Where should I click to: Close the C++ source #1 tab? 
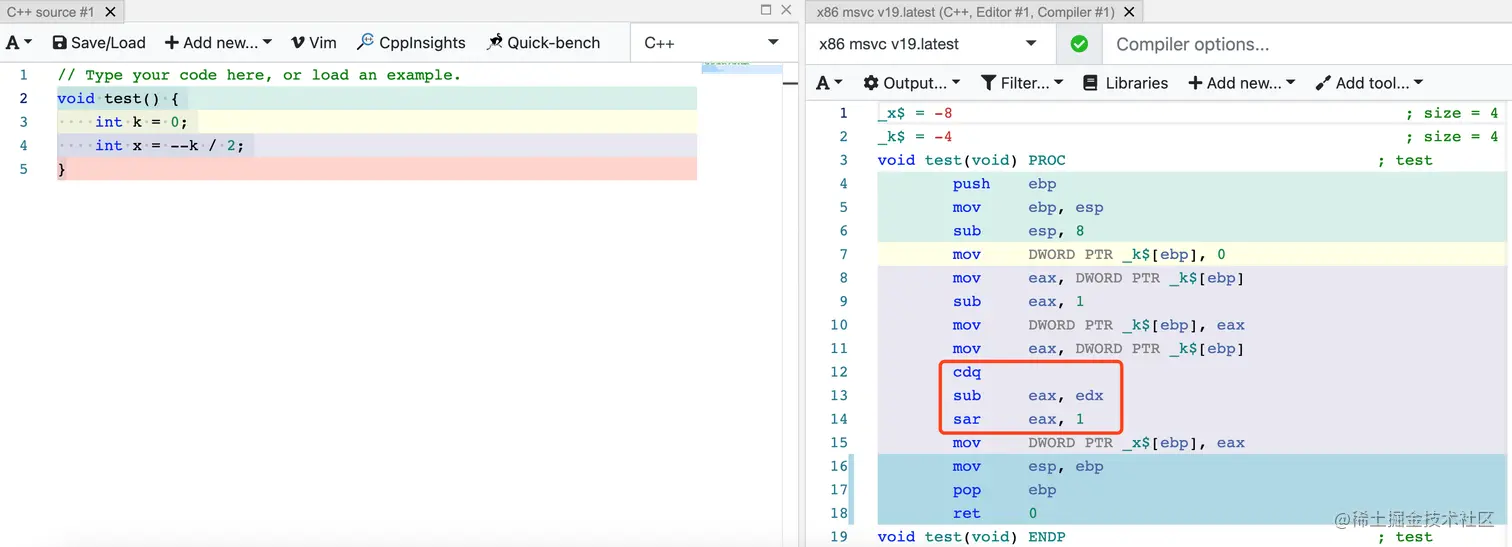[110, 12]
